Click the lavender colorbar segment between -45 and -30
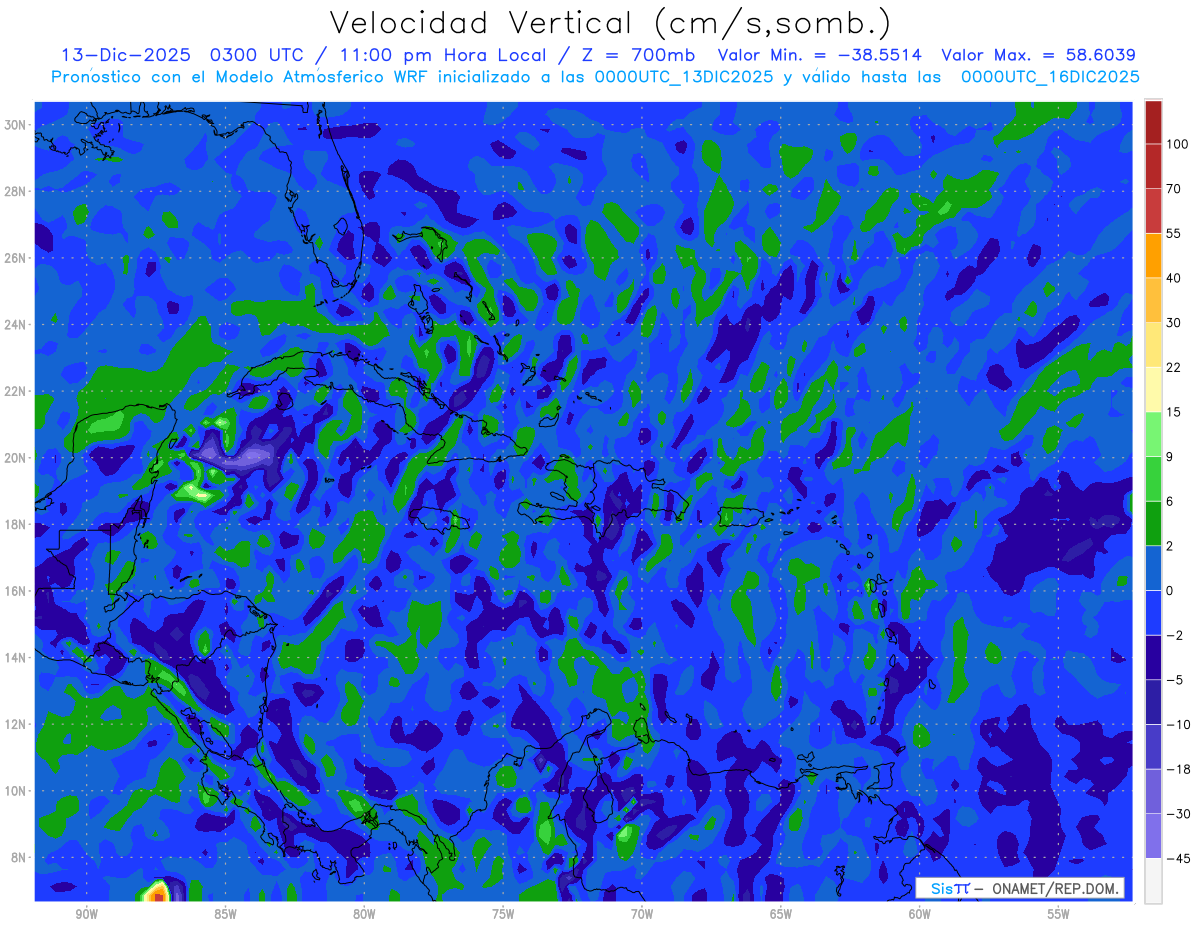The width and height of the screenshot is (1200, 927). (x=1153, y=836)
